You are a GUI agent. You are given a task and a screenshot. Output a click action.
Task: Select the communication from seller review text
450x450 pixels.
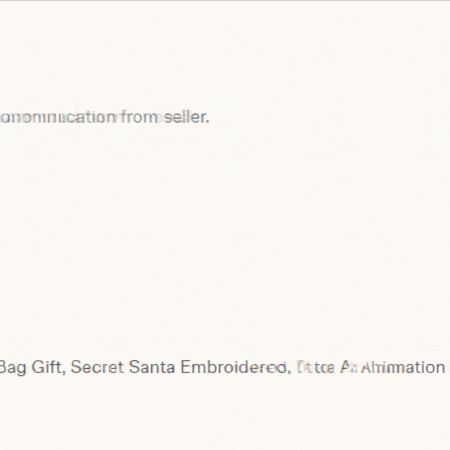(x=105, y=117)
